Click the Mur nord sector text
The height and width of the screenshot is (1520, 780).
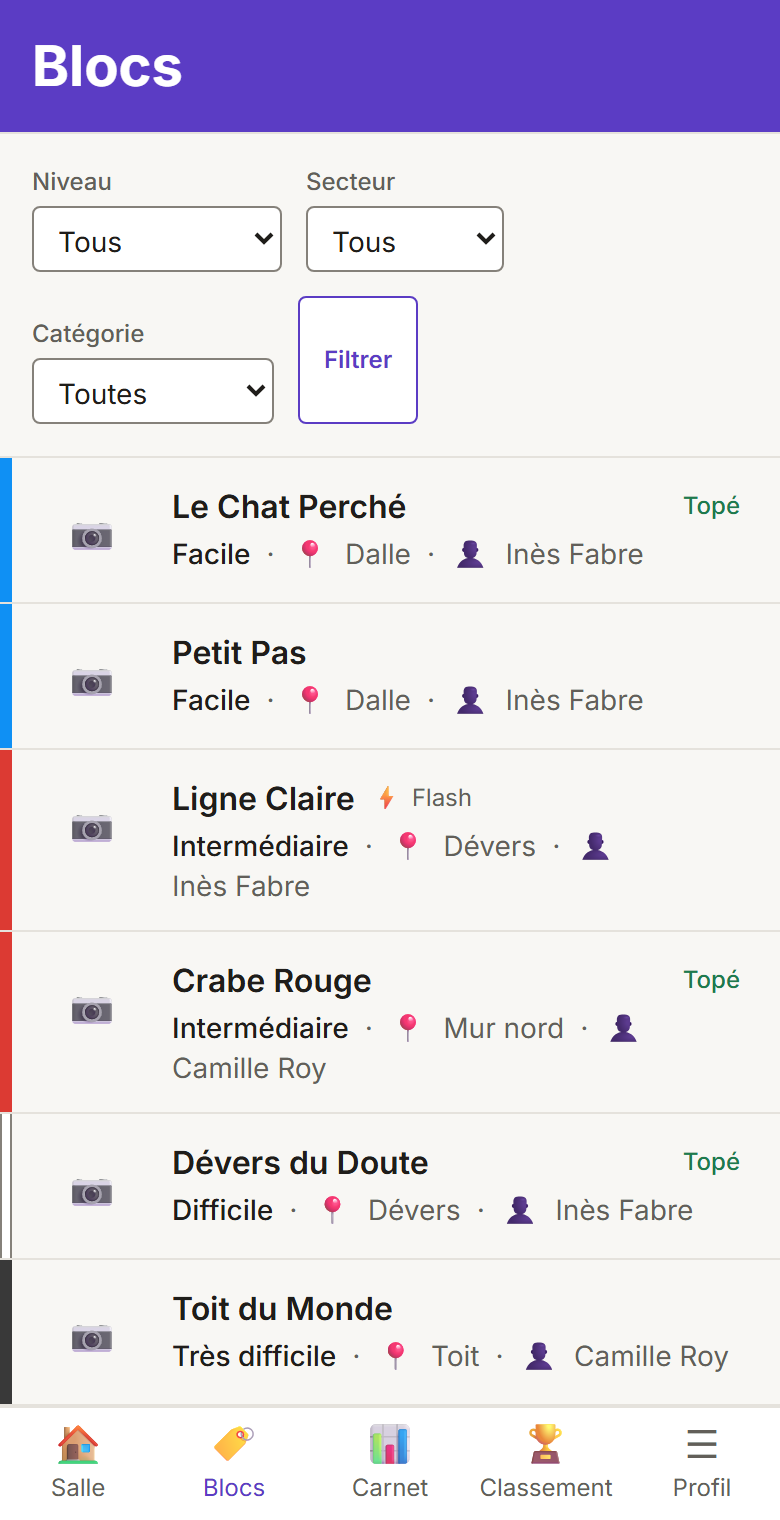[504, 1028]
